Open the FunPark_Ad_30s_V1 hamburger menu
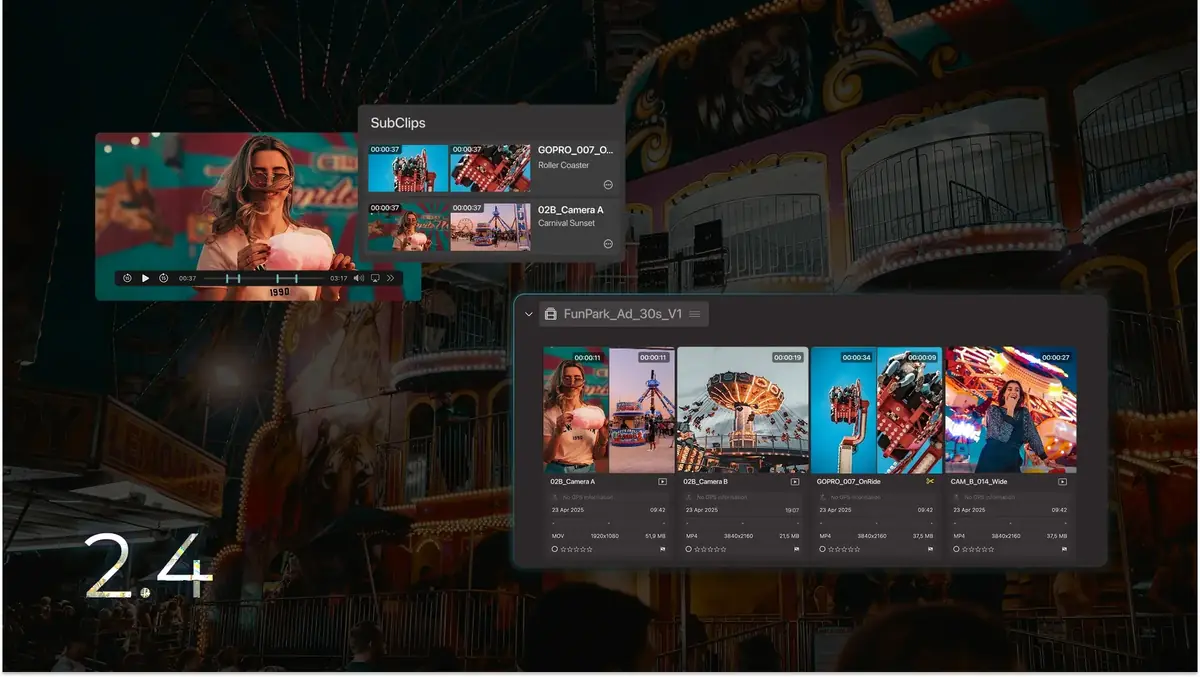Screen dimensions: 1200x677 [695, 314]
